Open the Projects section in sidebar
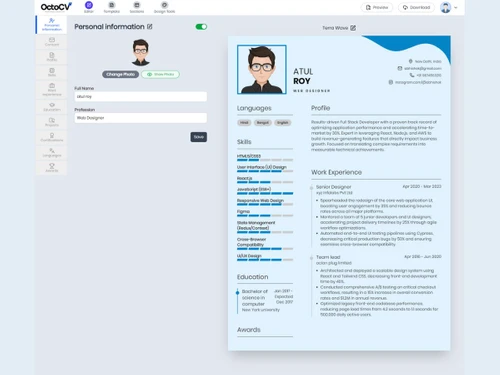The image size is (500, 375). [52, 122]
